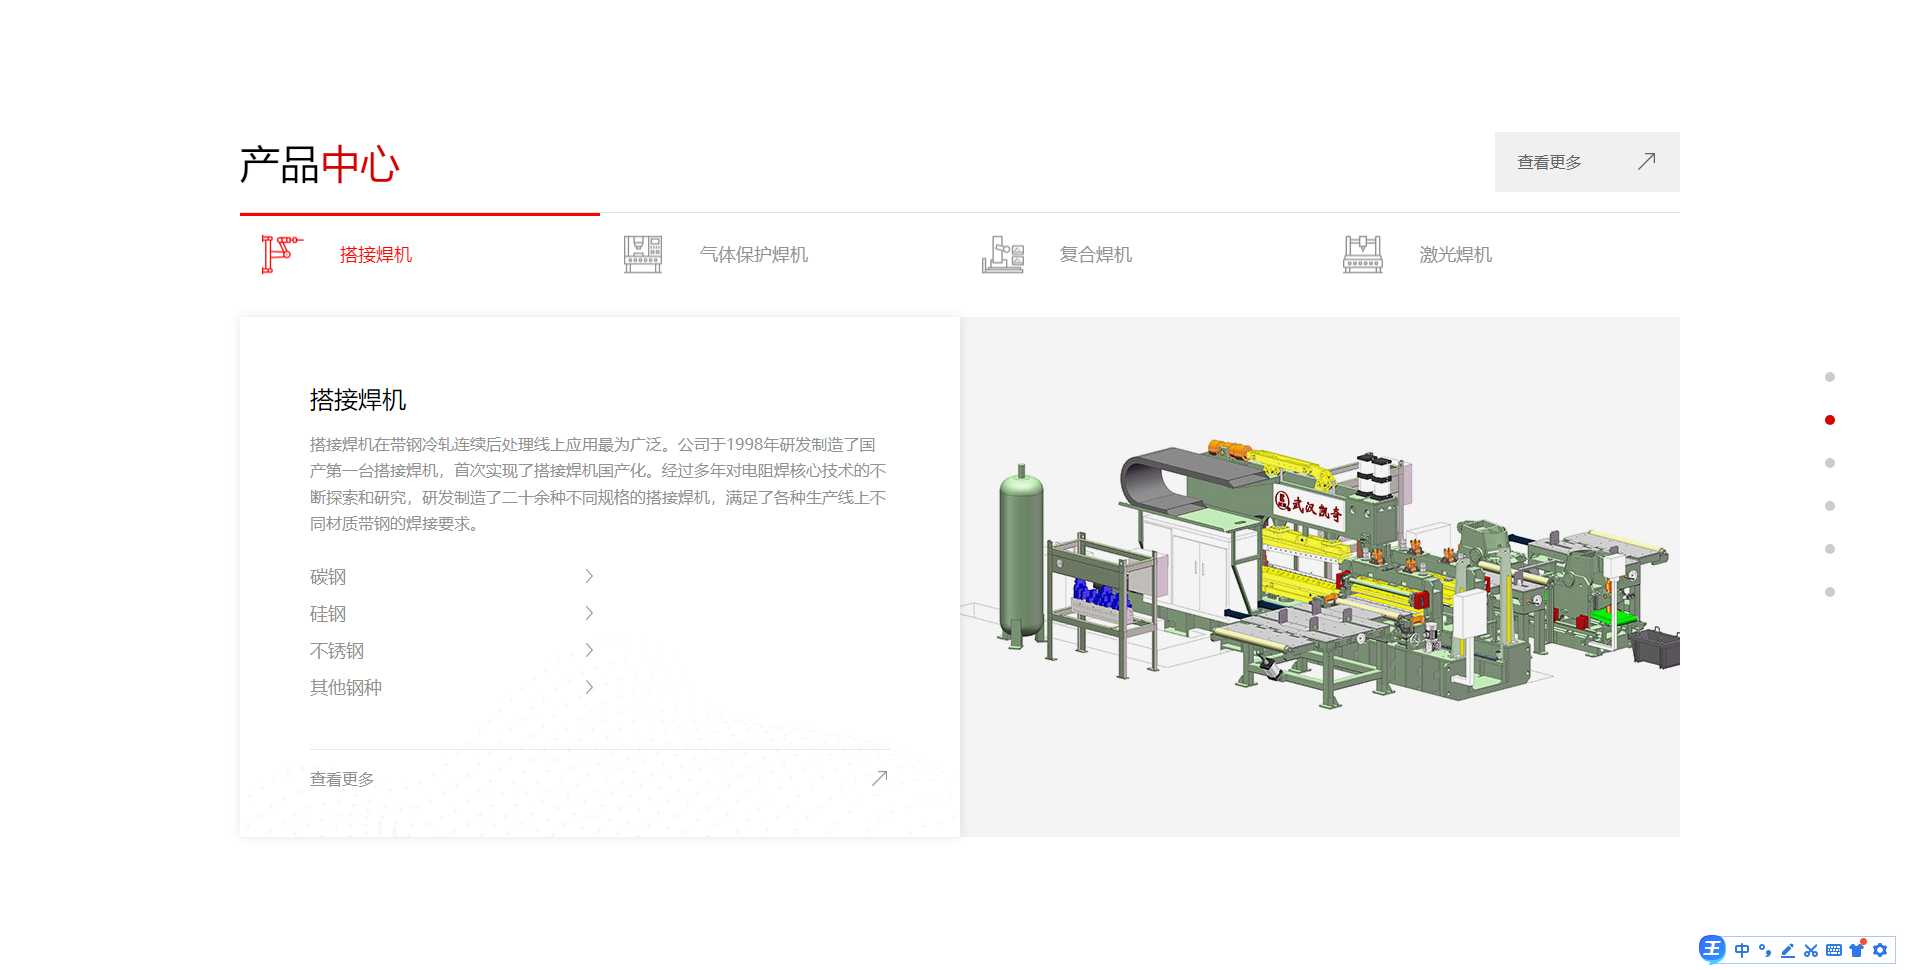This screenshot has height=969, width=1920.
Task: Open the skin shirt icon in IME bar
Action: tap(1857, 950)
